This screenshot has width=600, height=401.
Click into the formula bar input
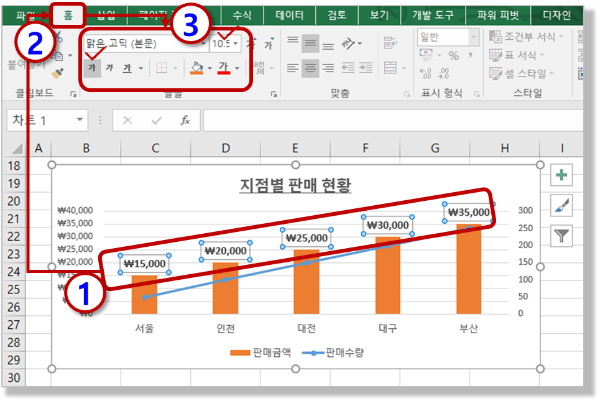click(x=393, y=121)
